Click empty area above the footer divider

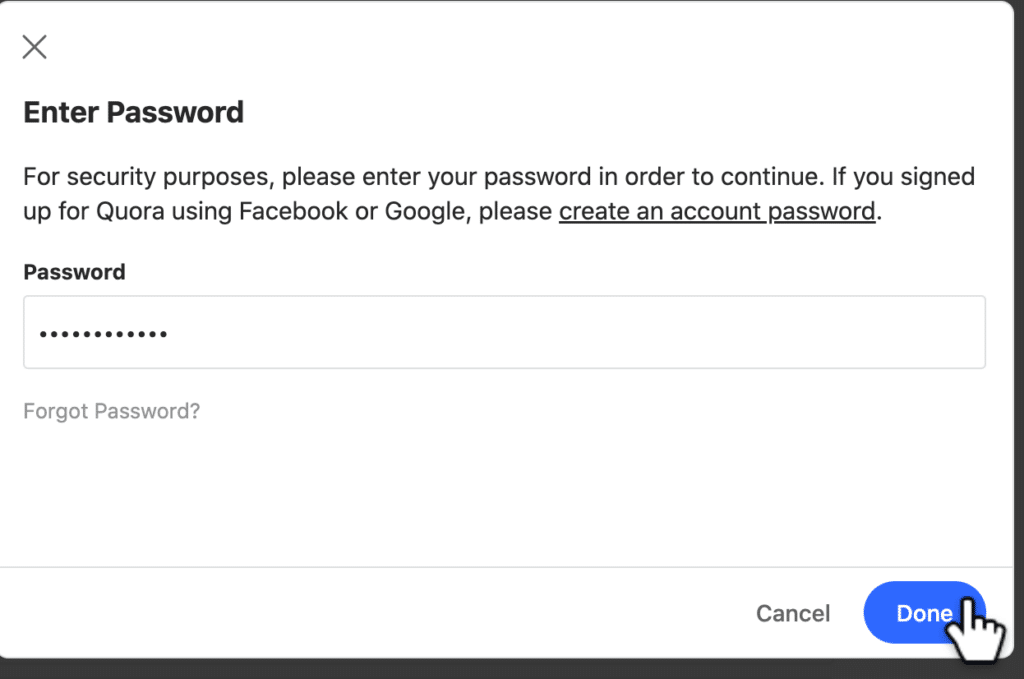pyautogui.click(x=506, y=496)
